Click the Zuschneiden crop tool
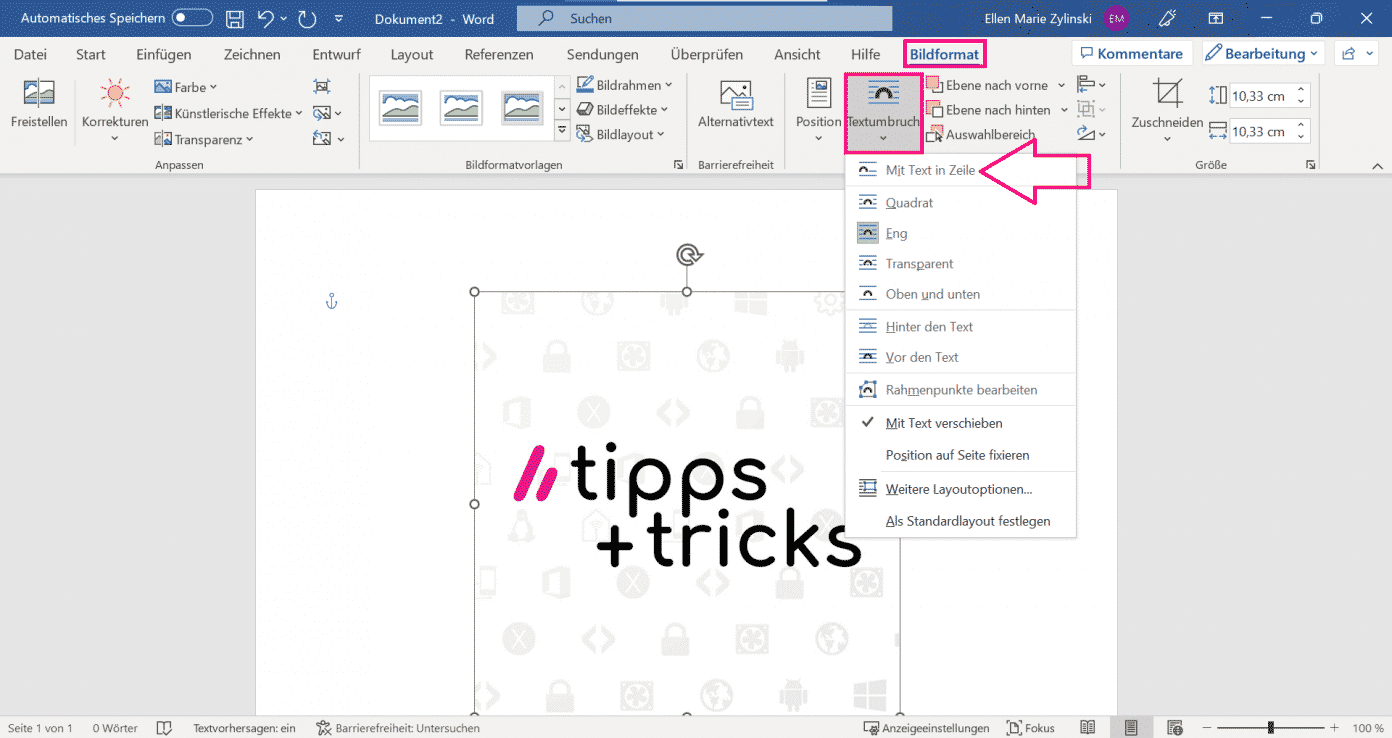Screen dimensions: 1392x738 (1167, 95)
